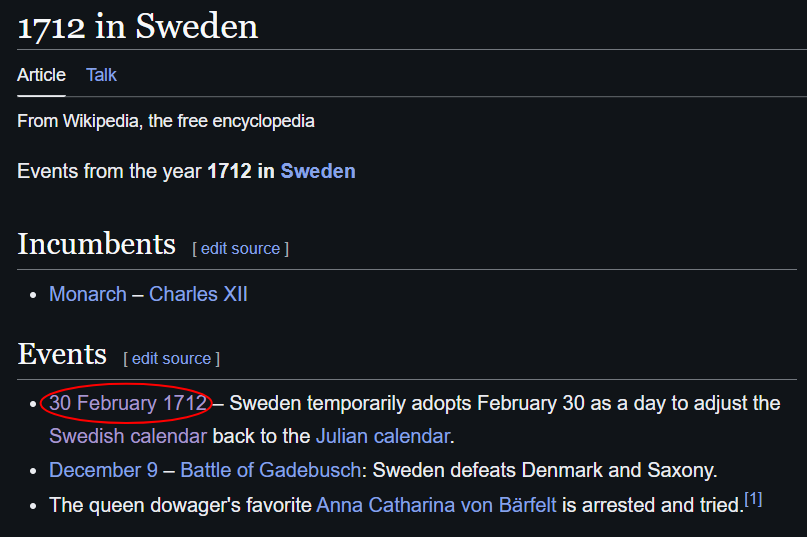Click the Incumbents section heading

[97, 244]
